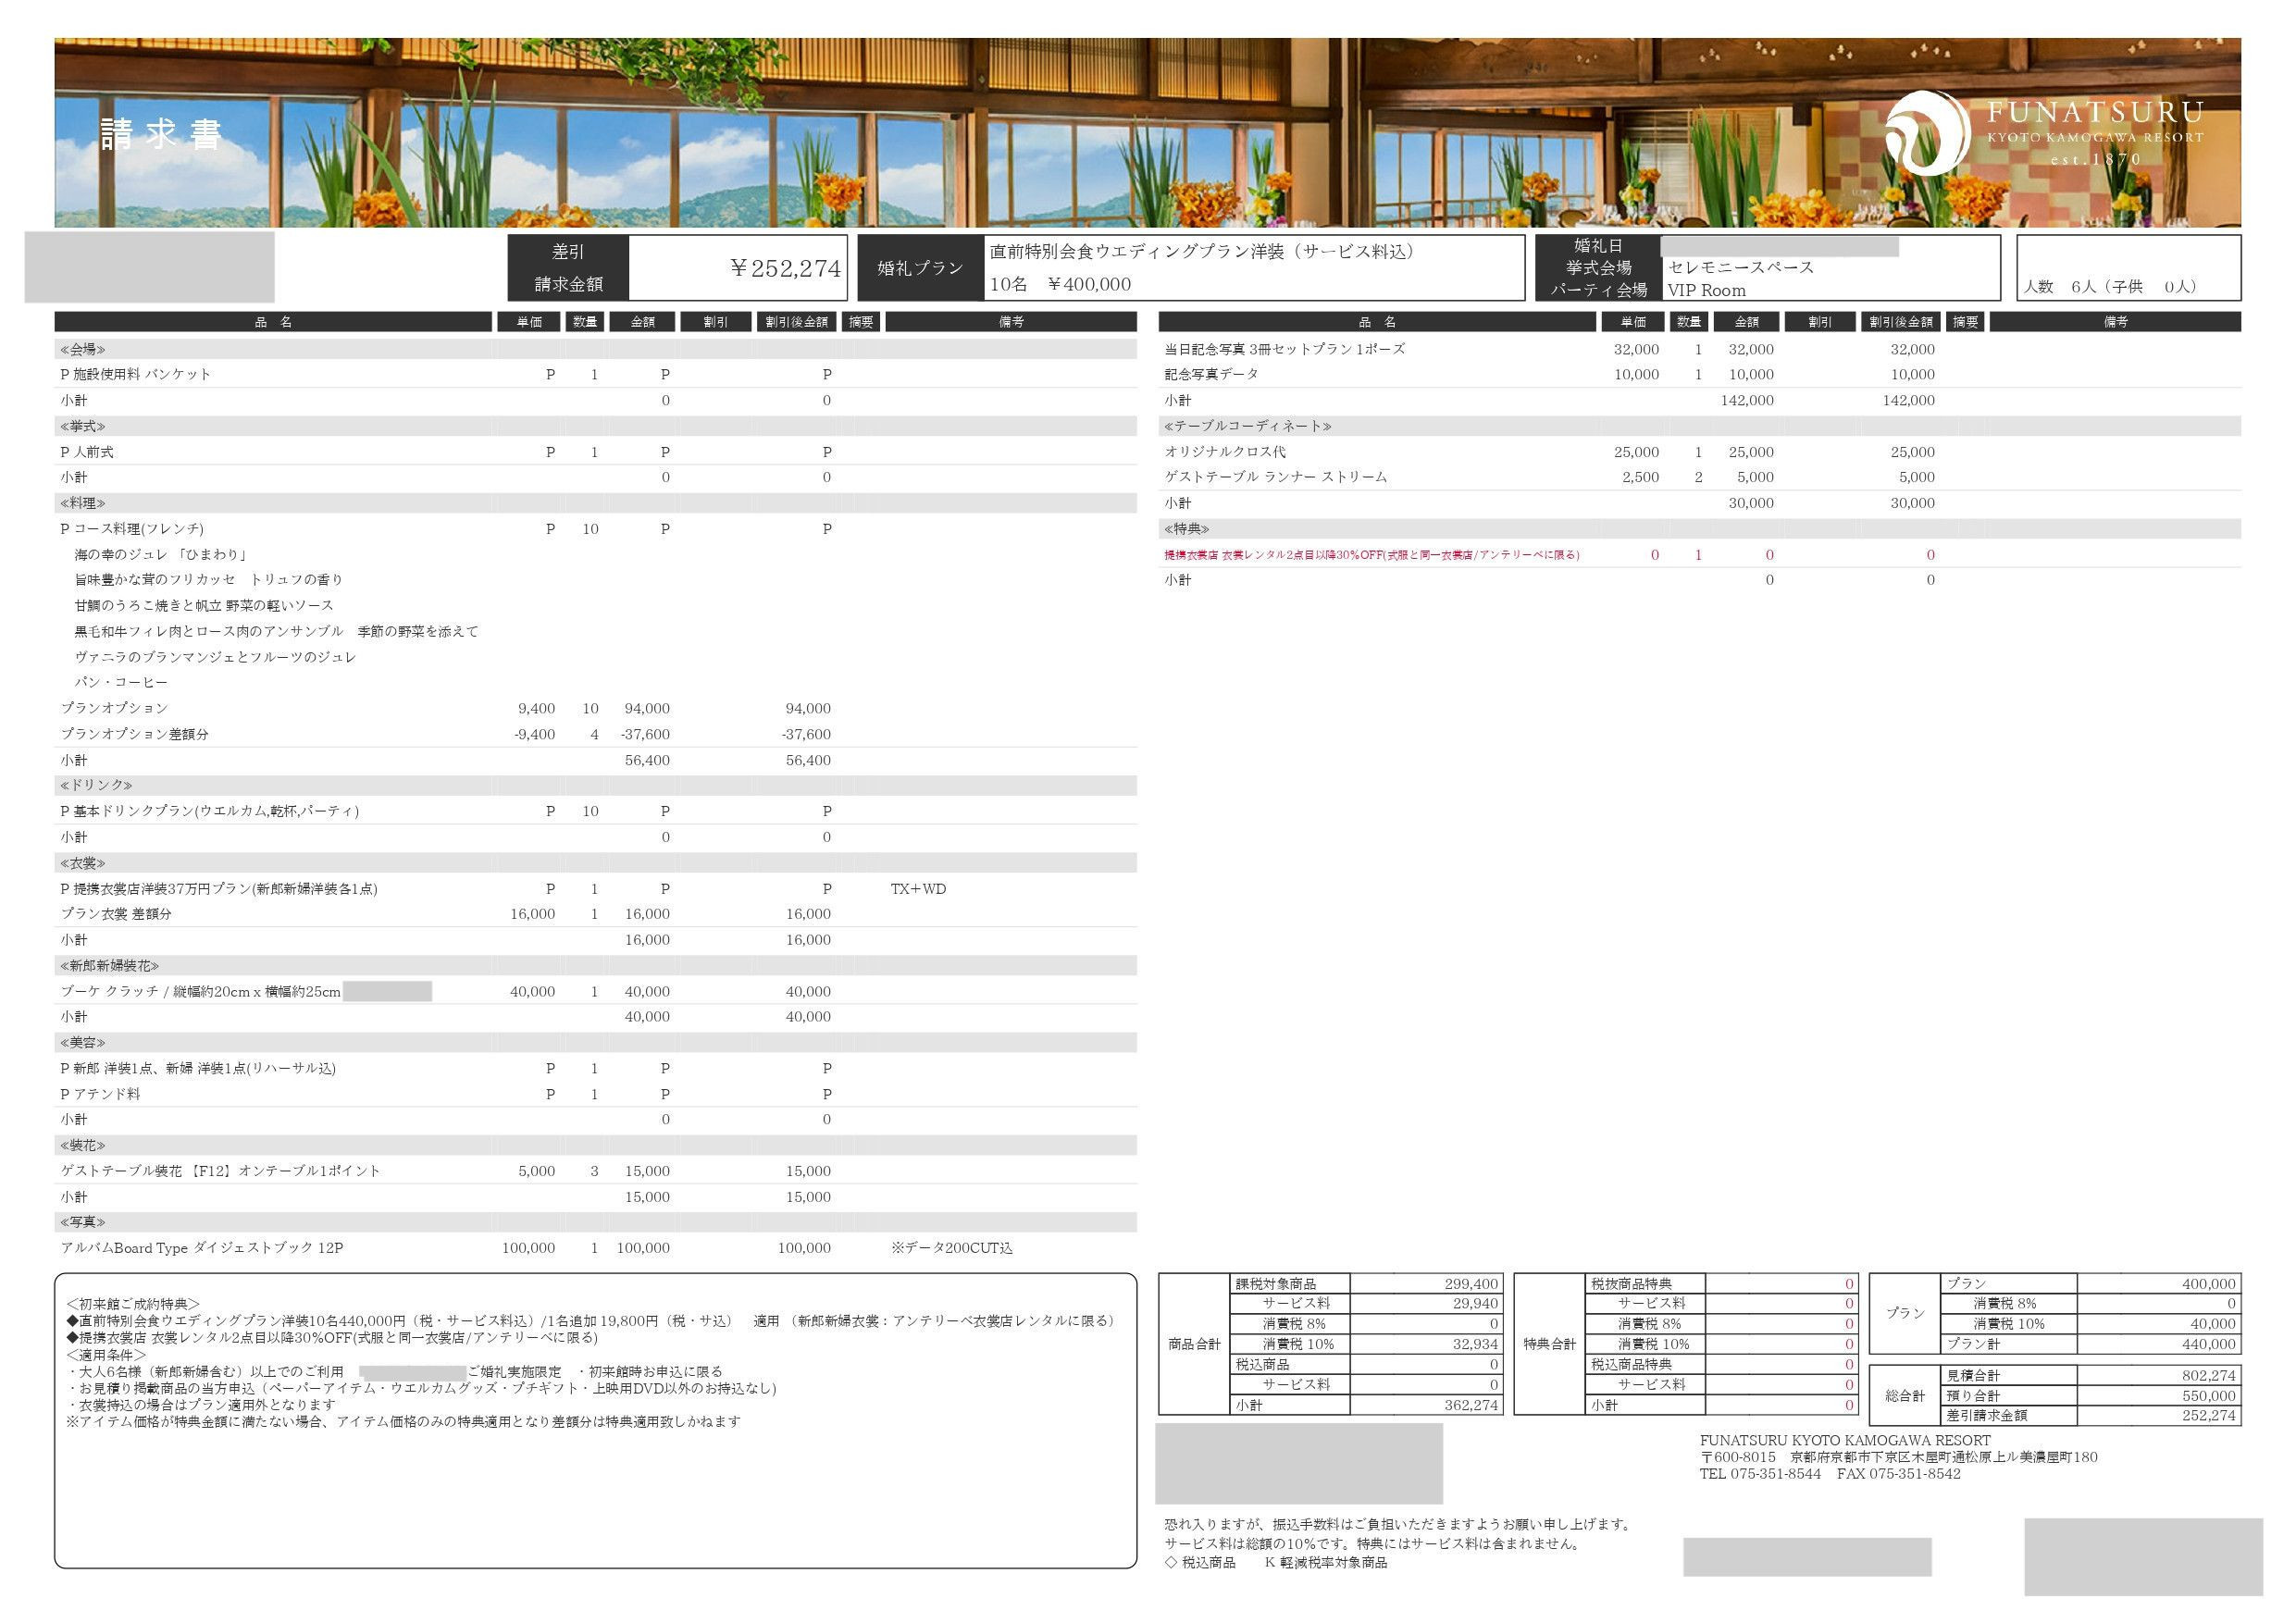This screenshot has height=1623, width=2296.
Task: Select 'P 新郎 洋装1点、新婦 洋装1点(リハーサル込)'
Action: tap(198, 1068)
